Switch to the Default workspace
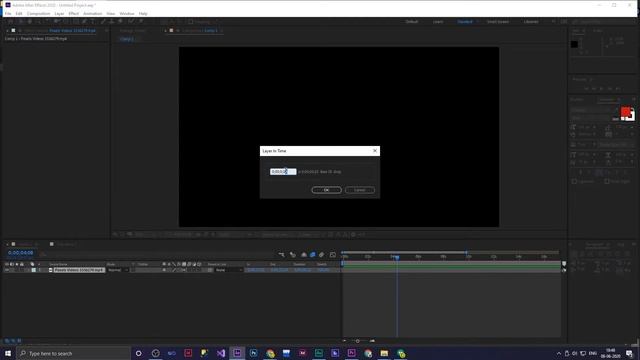Image resolution: width=640 pixels, height=360 pixels. (412, 22)
